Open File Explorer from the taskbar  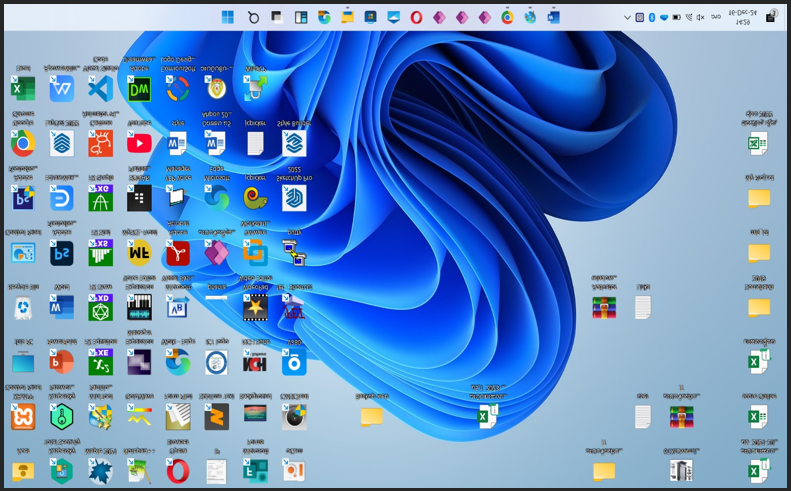(x=347, y=17)
